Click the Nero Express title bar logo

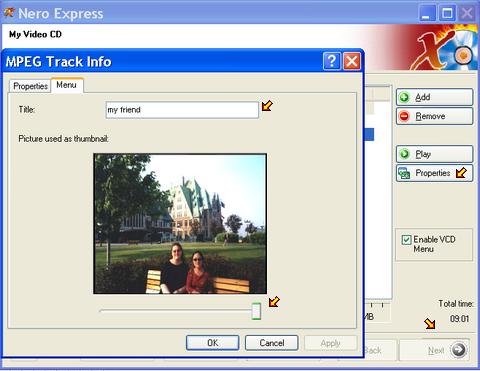click(x=9, y=13)
